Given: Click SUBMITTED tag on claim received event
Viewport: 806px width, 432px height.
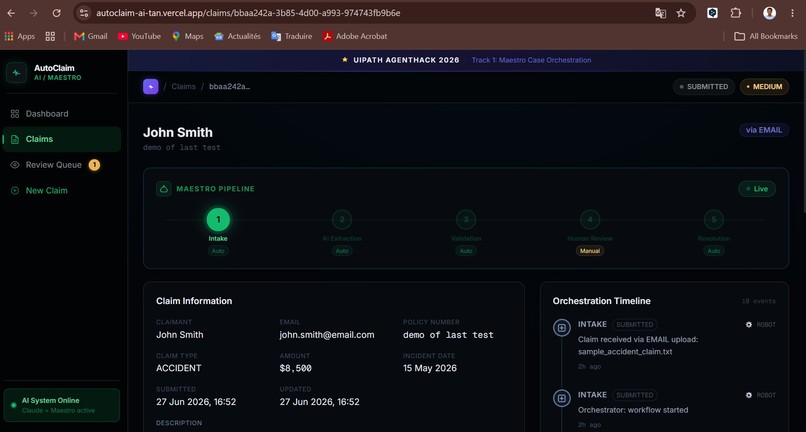Looking at the screenshot, I should click(635, 325).
